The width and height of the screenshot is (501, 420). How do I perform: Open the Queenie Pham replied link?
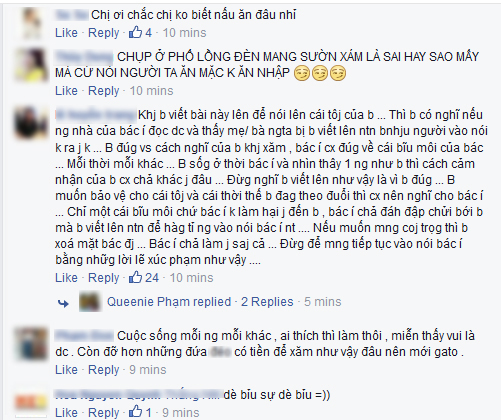tap(169, 302)
